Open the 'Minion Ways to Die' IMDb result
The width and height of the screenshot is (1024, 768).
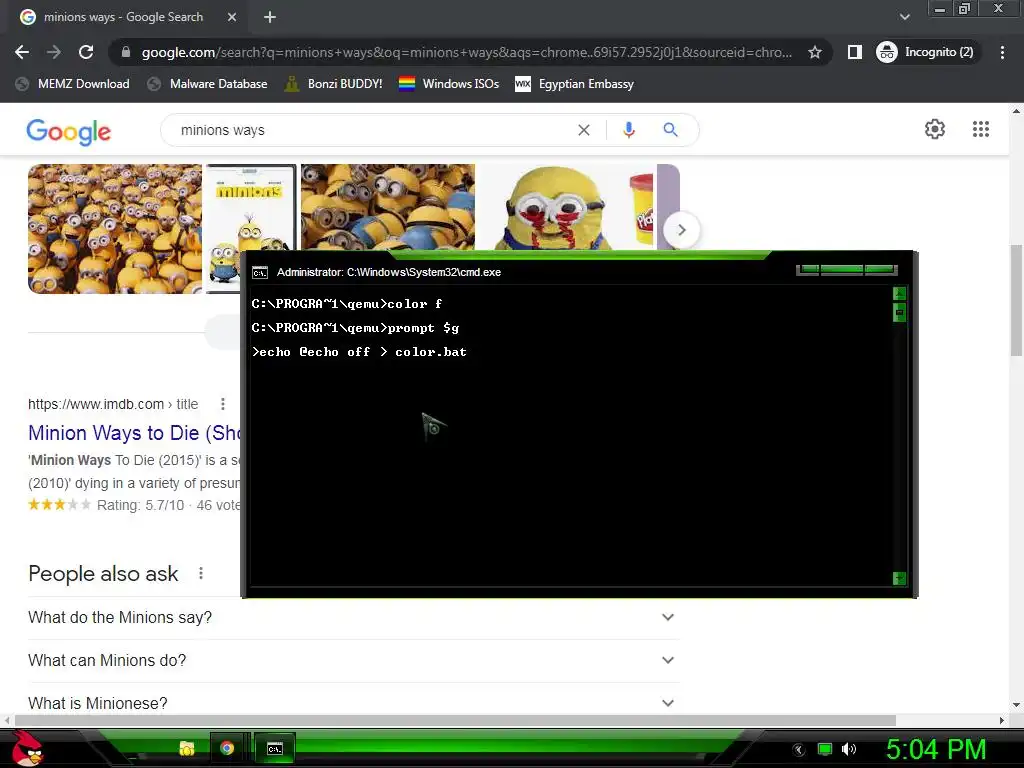tap(135, 433)
